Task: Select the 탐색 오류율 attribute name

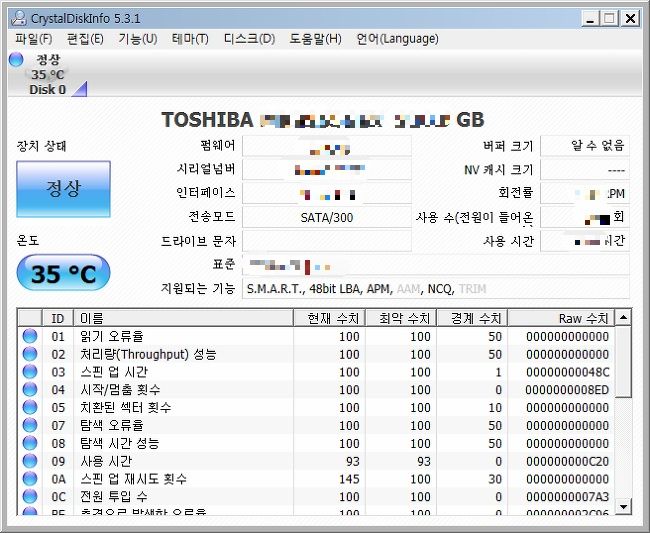Action: coord(112,425)
